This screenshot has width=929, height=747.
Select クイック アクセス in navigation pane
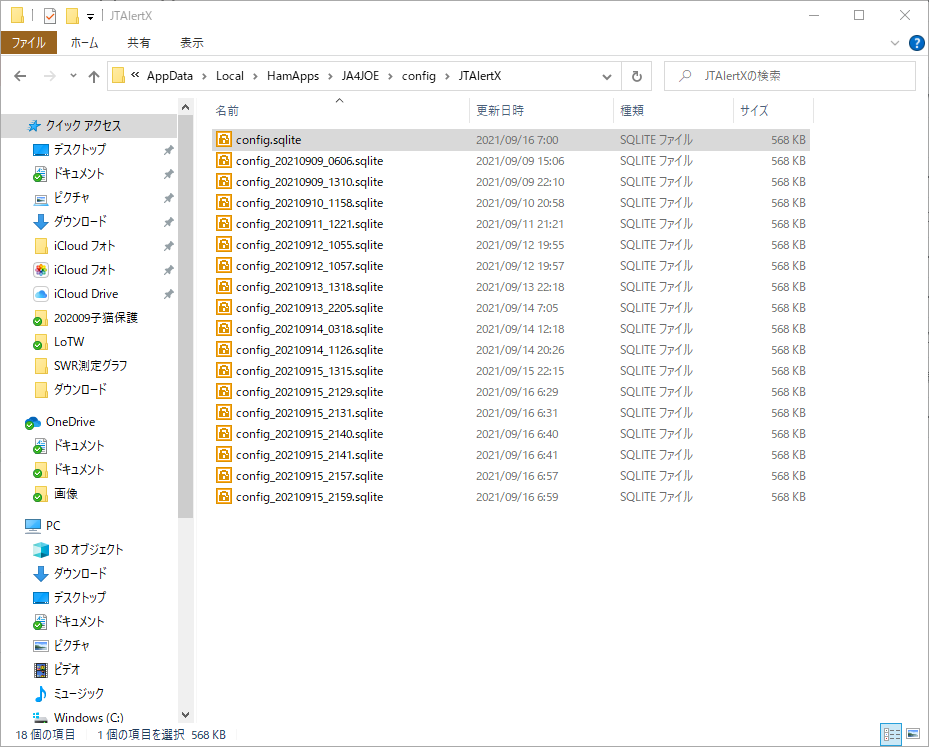click(x=84, y=126)
